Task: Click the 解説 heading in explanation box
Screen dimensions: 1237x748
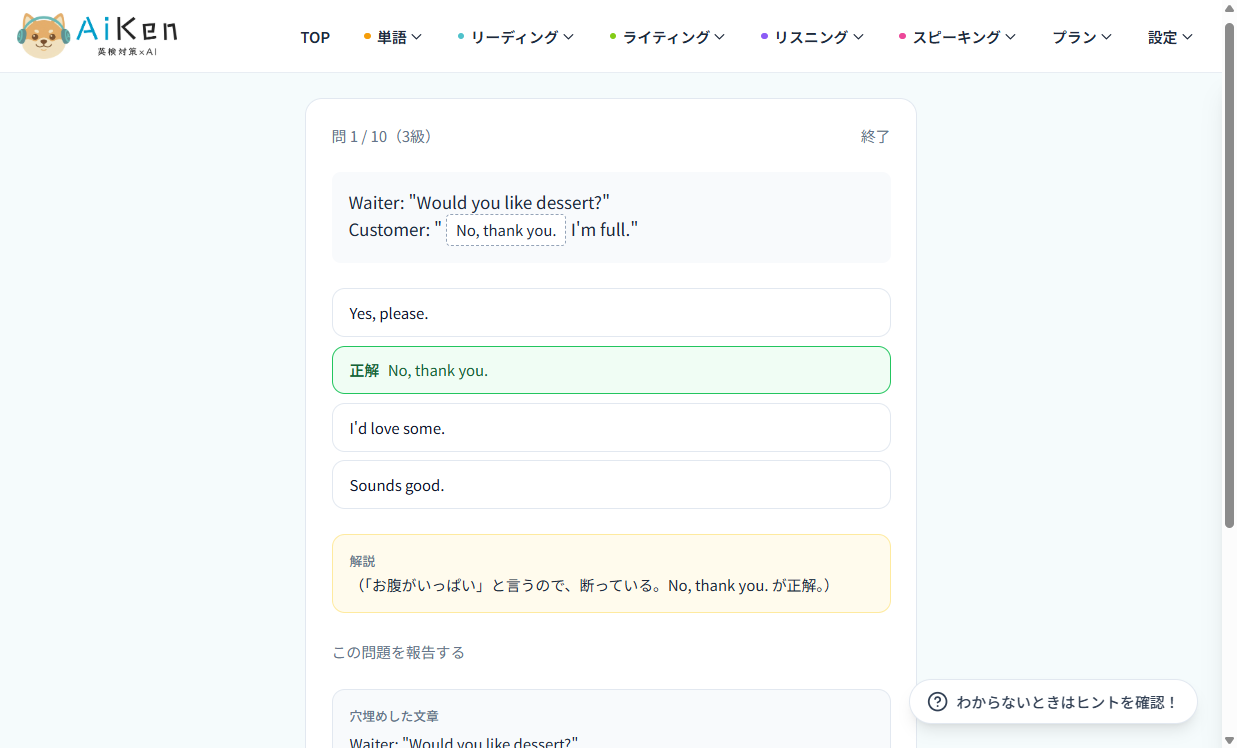Action: tap(362, 561)
